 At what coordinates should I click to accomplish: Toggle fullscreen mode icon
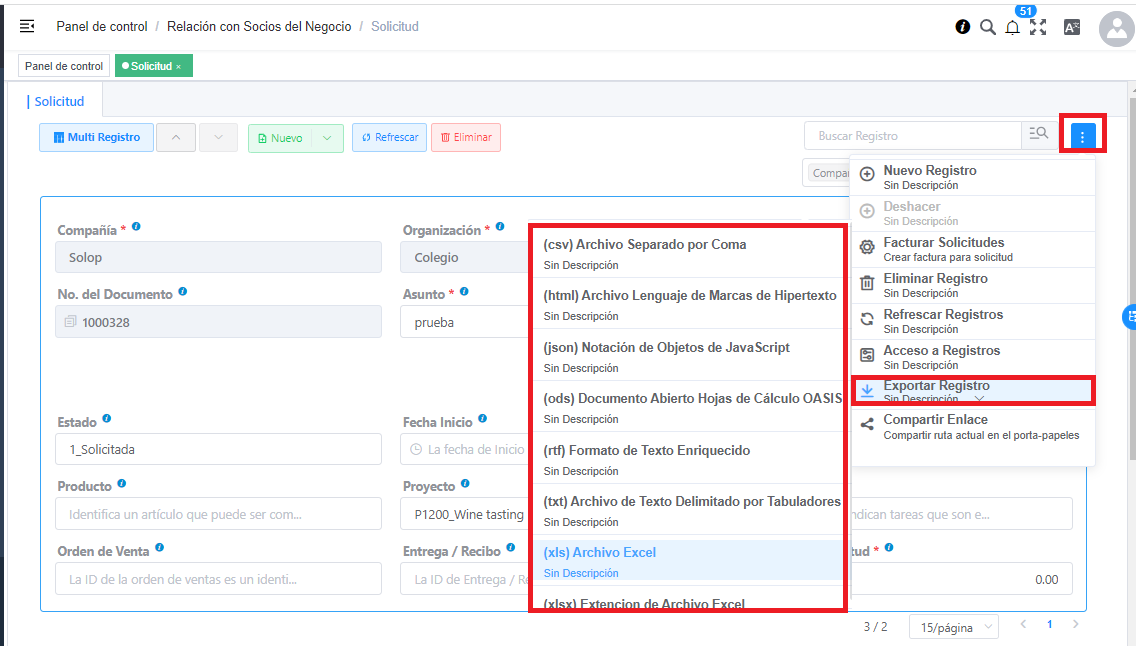(1038, 27)
